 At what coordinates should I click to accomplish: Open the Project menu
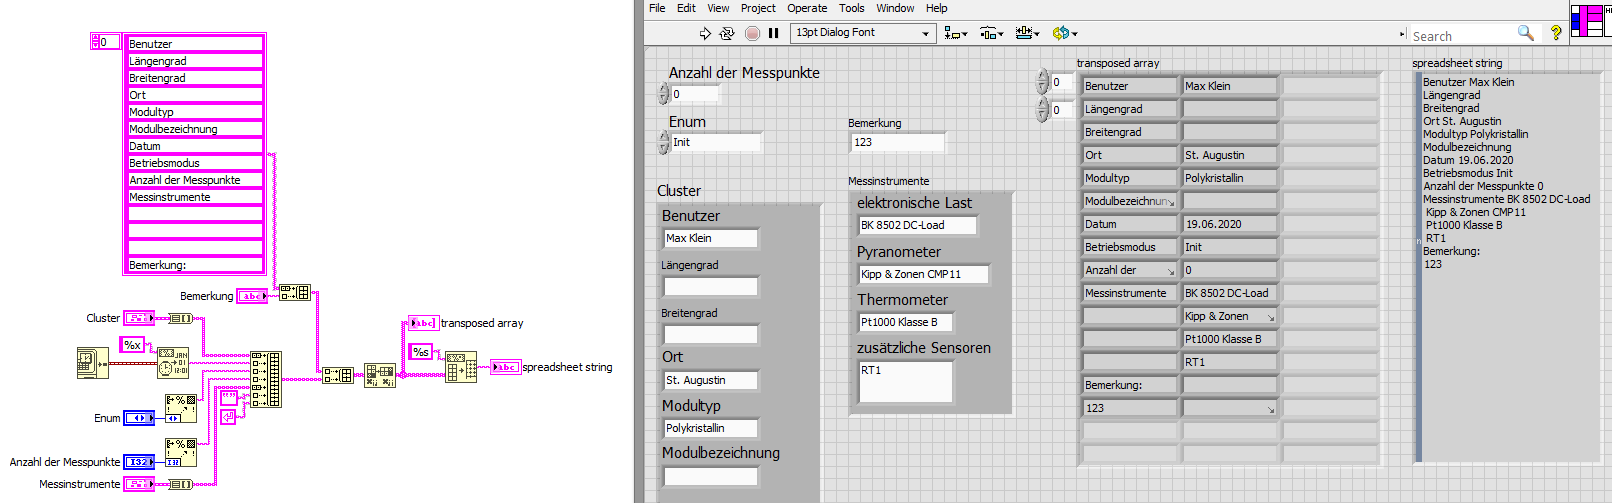point(758,8)
